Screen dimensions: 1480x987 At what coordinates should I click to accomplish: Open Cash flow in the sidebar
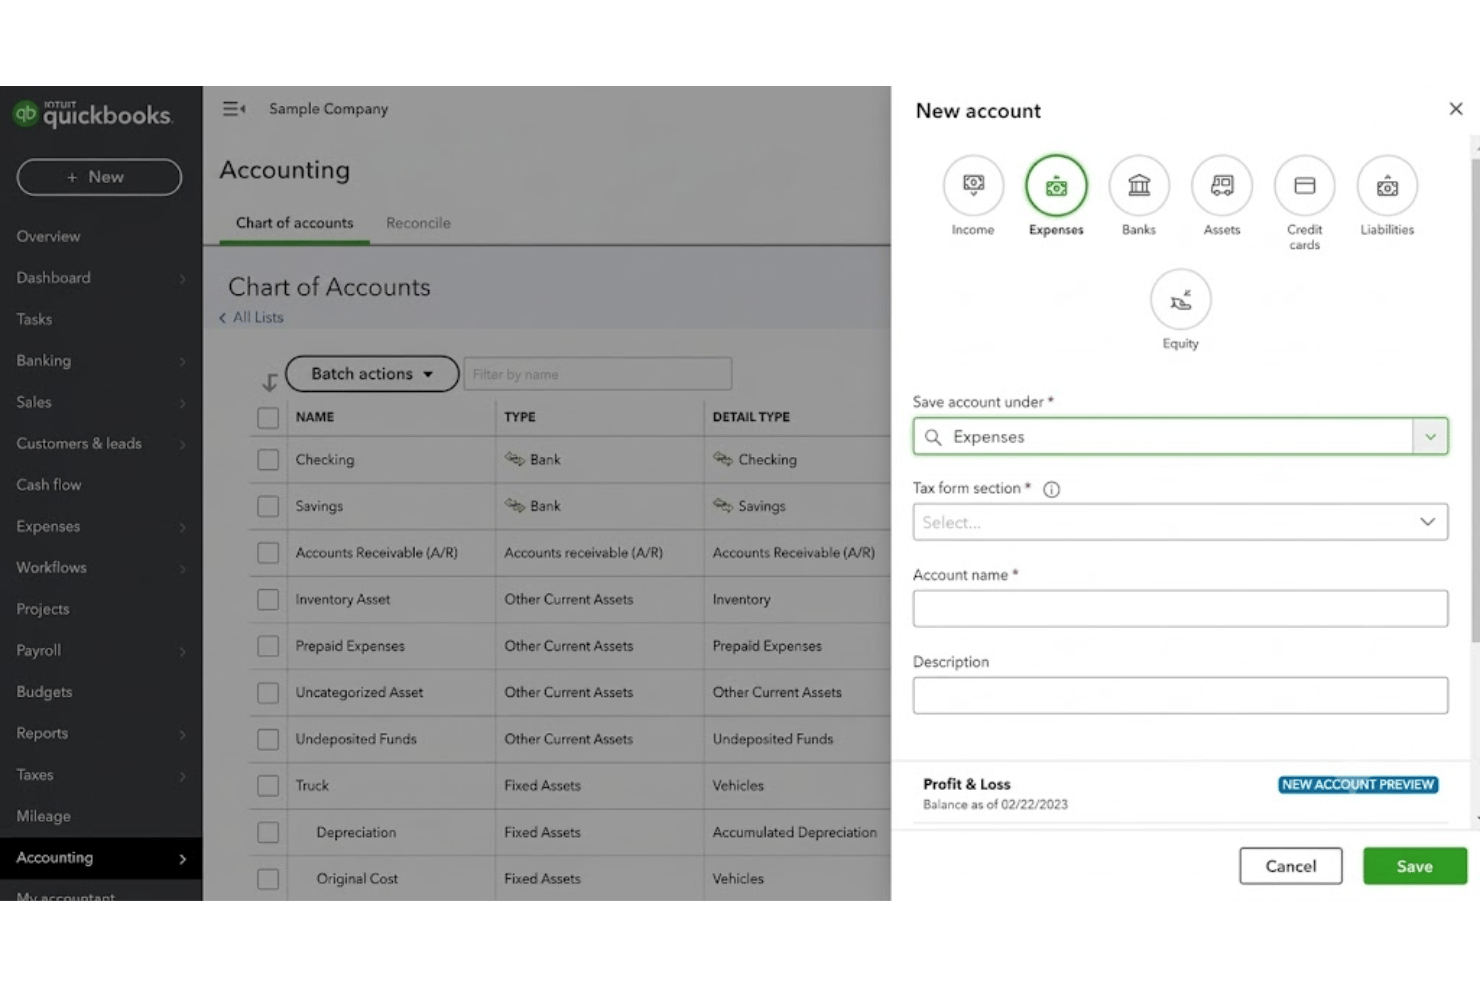pos(49,485)
